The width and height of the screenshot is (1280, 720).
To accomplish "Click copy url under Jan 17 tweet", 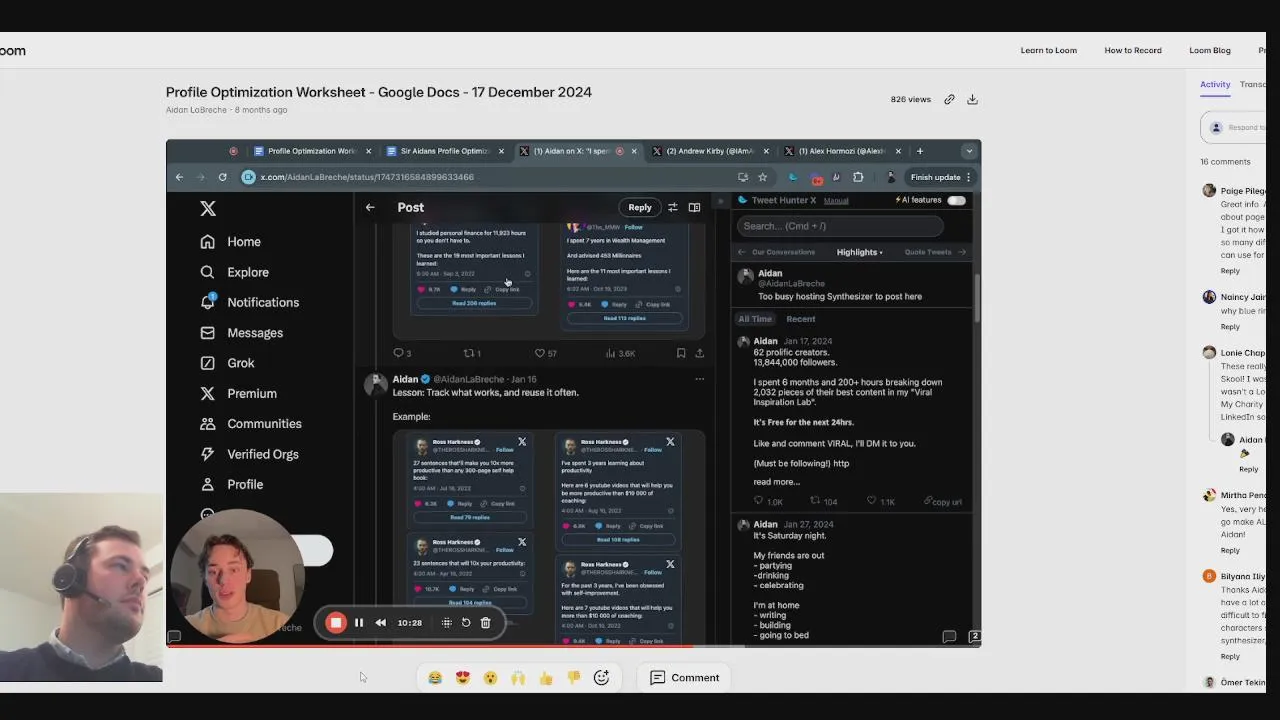I will click(944, 502).
